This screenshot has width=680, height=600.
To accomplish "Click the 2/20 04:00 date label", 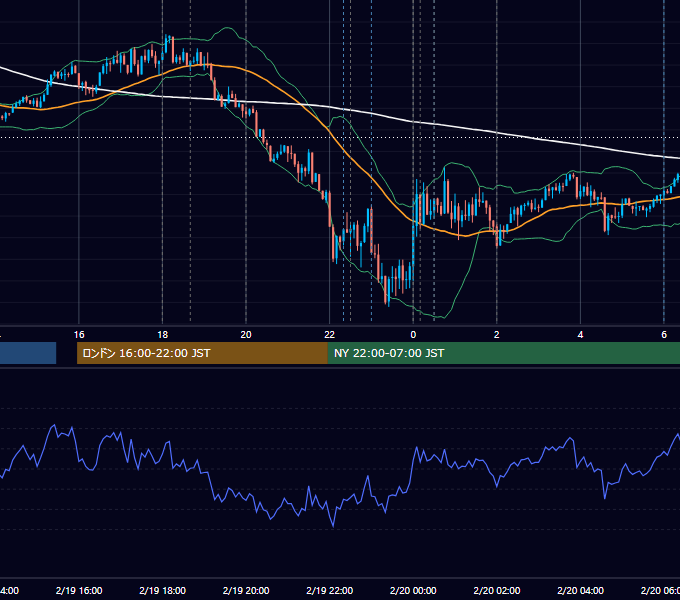I will pos(580,590).
